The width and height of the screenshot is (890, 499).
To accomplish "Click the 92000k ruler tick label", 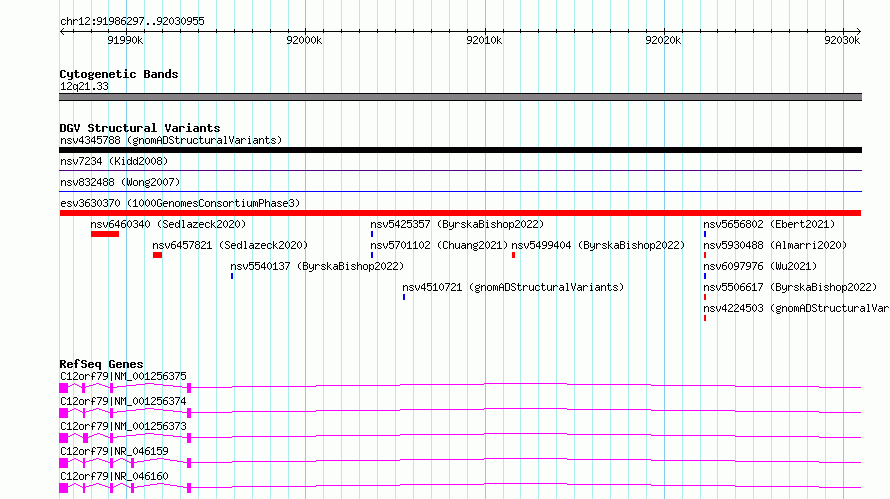I will [x=304, y=40].
